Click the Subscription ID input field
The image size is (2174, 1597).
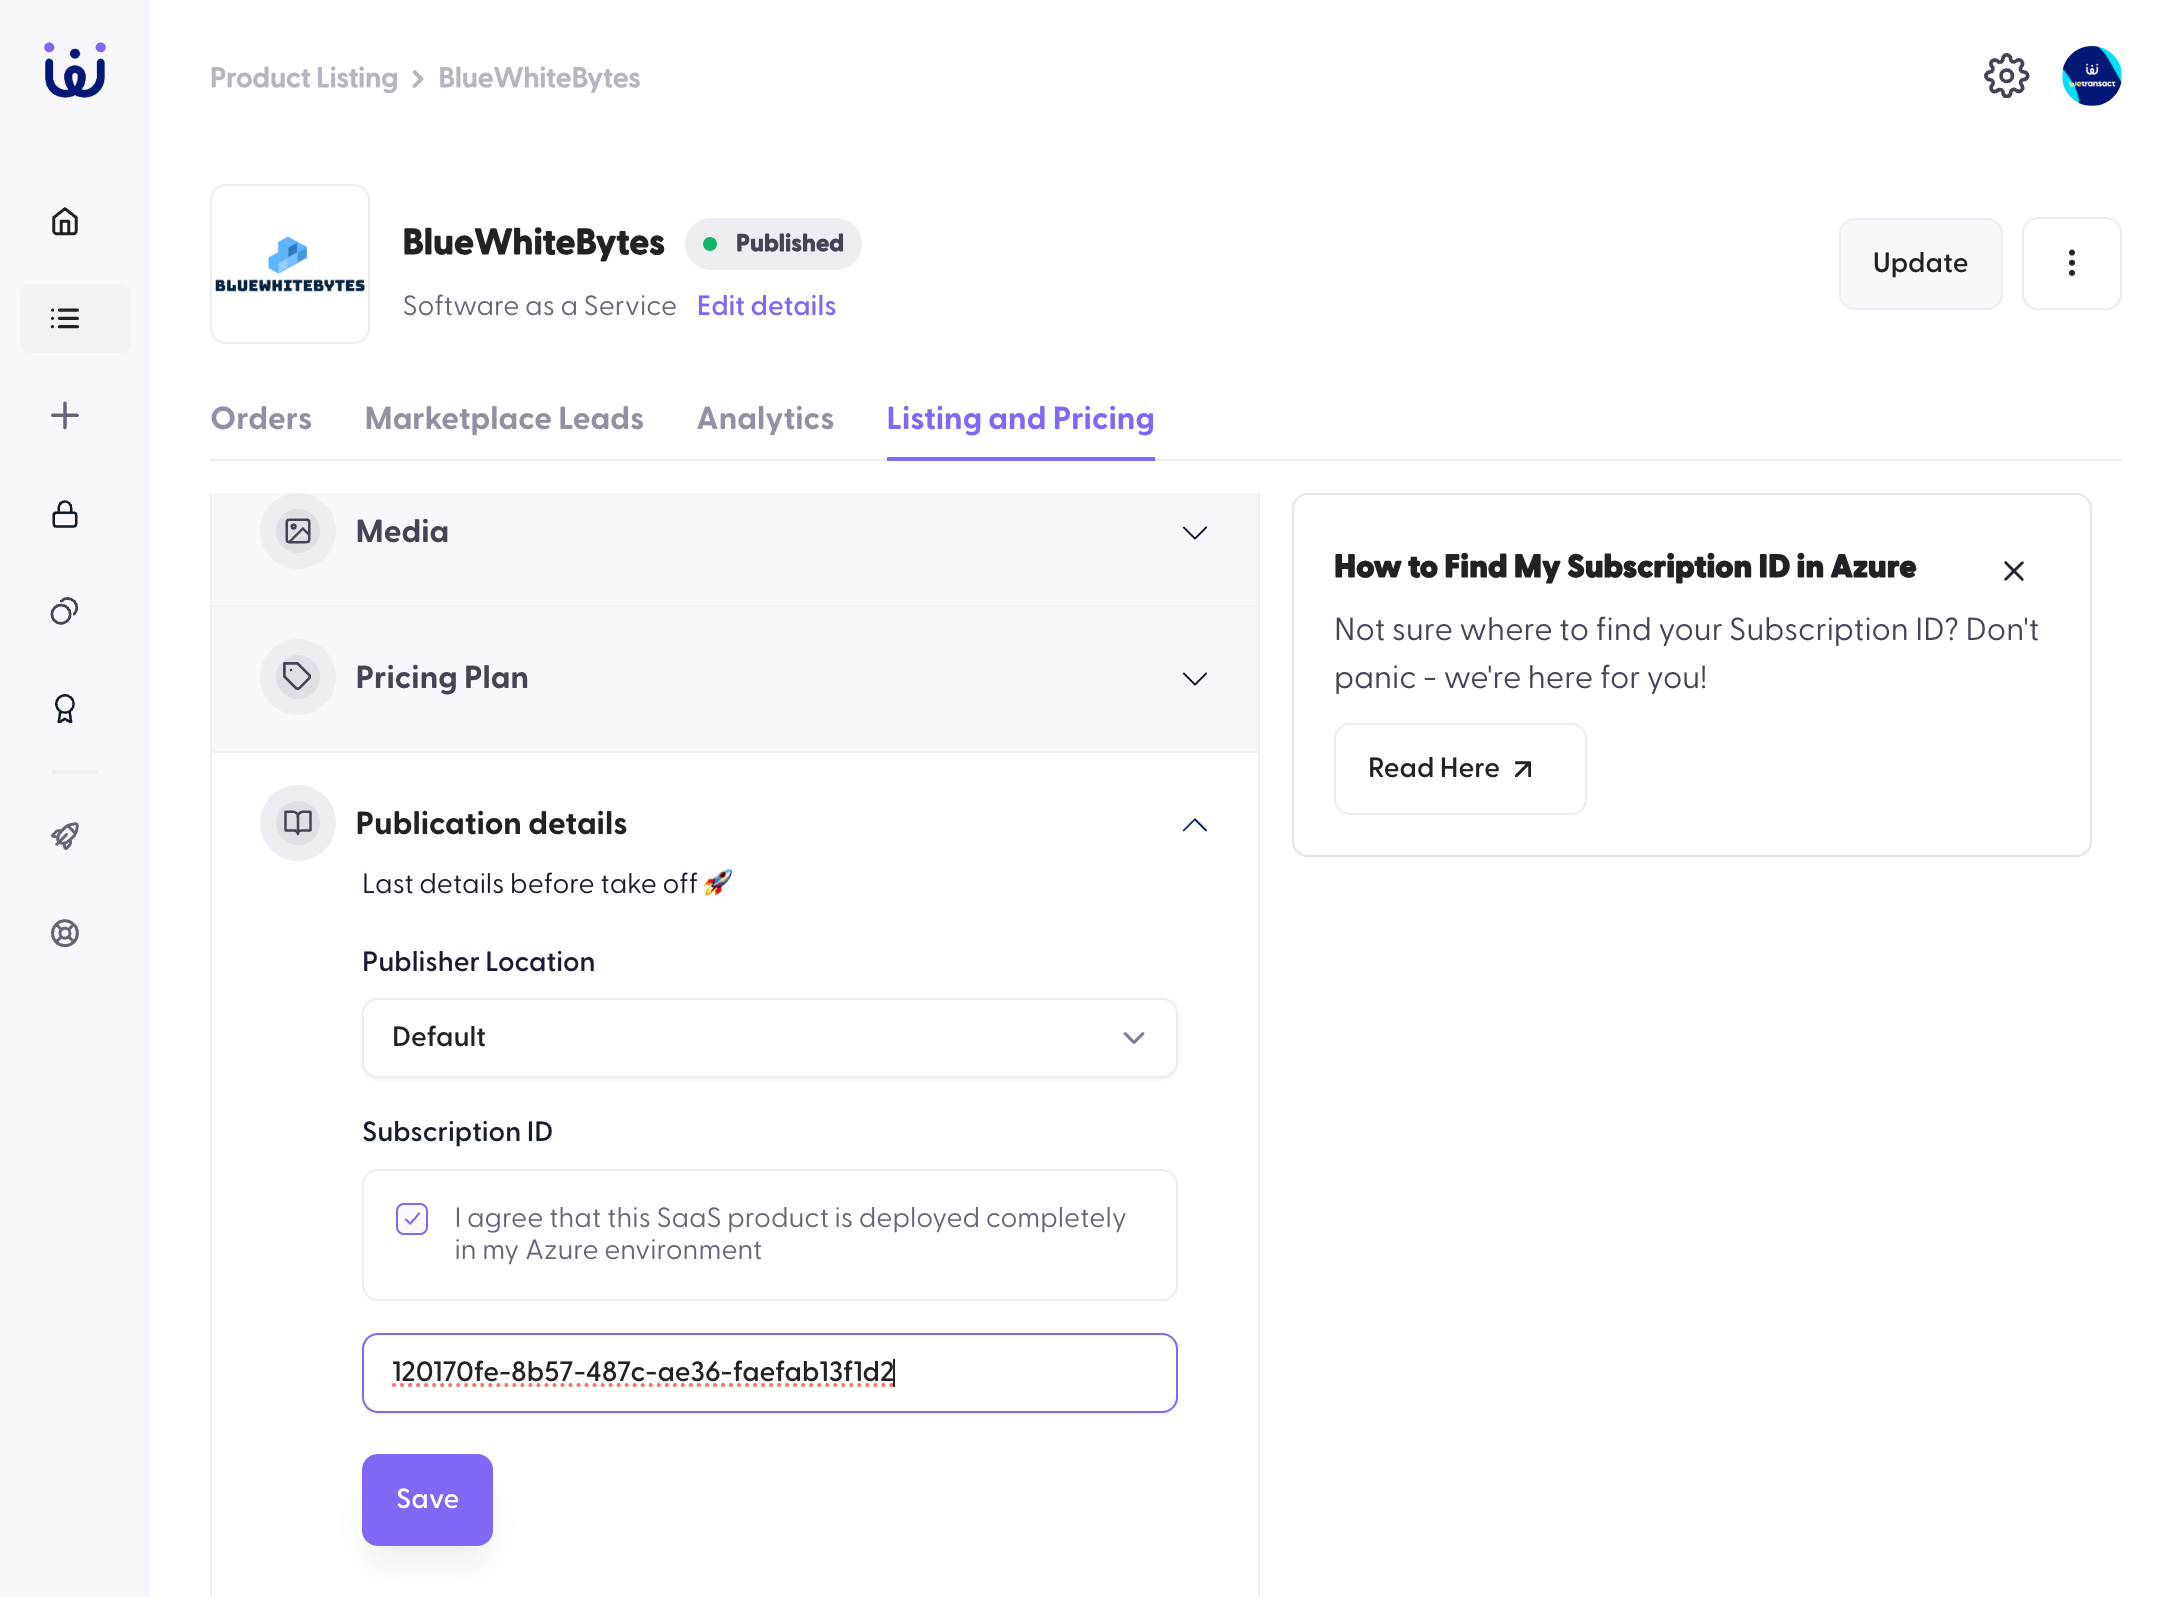[769, 1372]
